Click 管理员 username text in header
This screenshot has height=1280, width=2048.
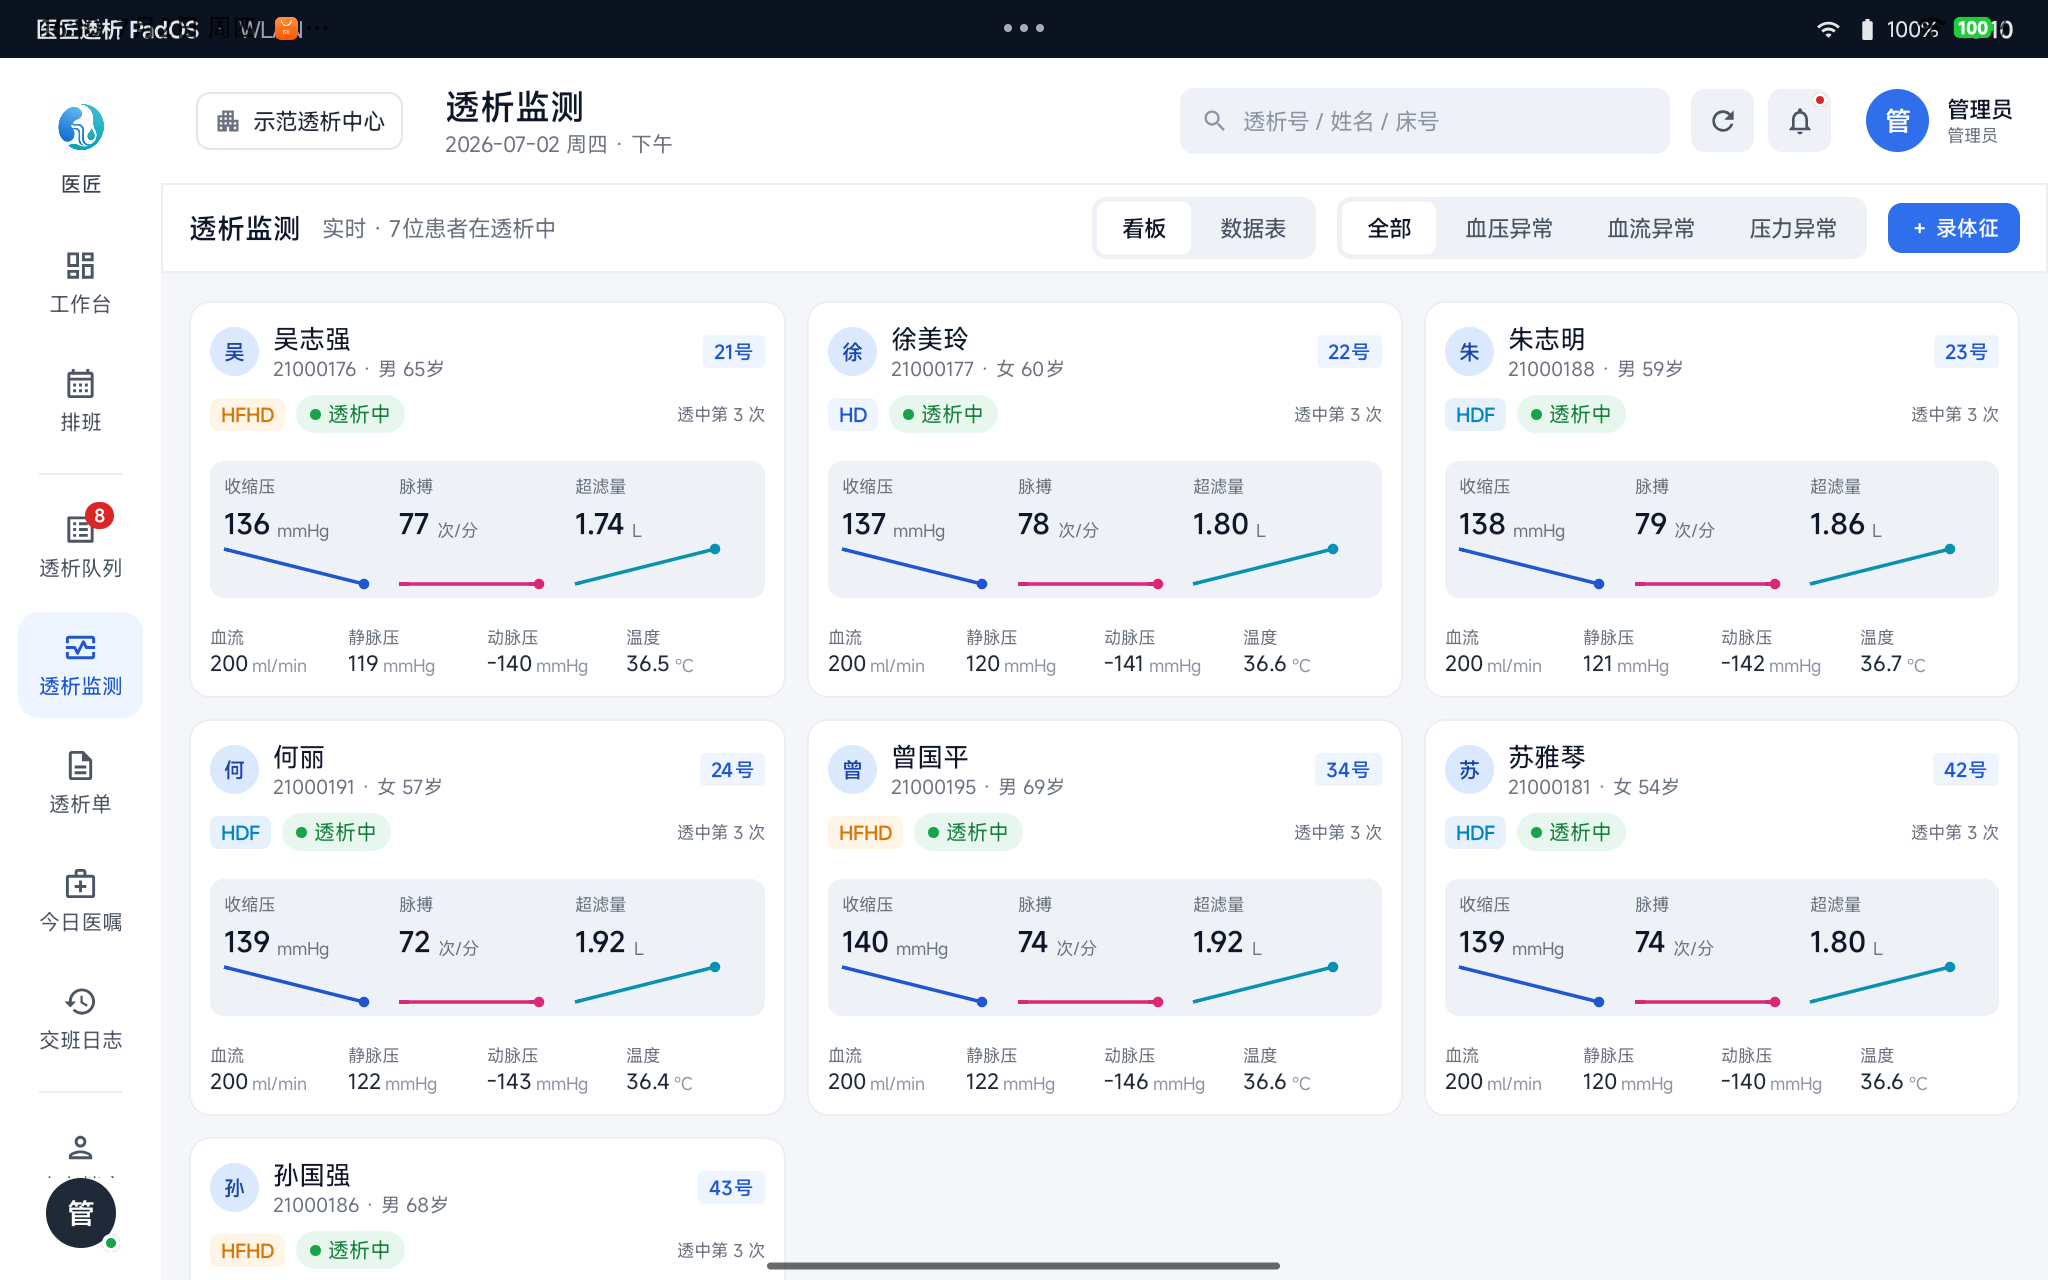[x=1979, y=109]
